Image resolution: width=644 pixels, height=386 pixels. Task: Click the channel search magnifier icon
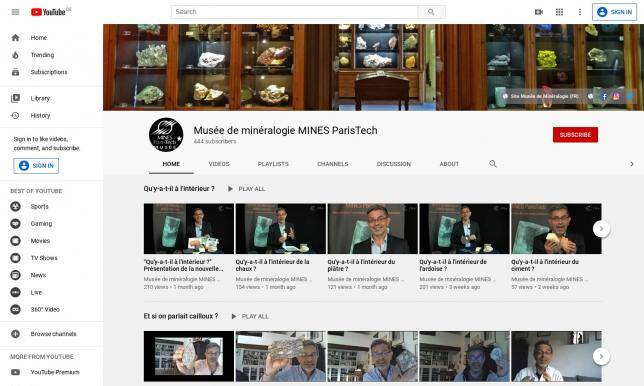[493, 164]
